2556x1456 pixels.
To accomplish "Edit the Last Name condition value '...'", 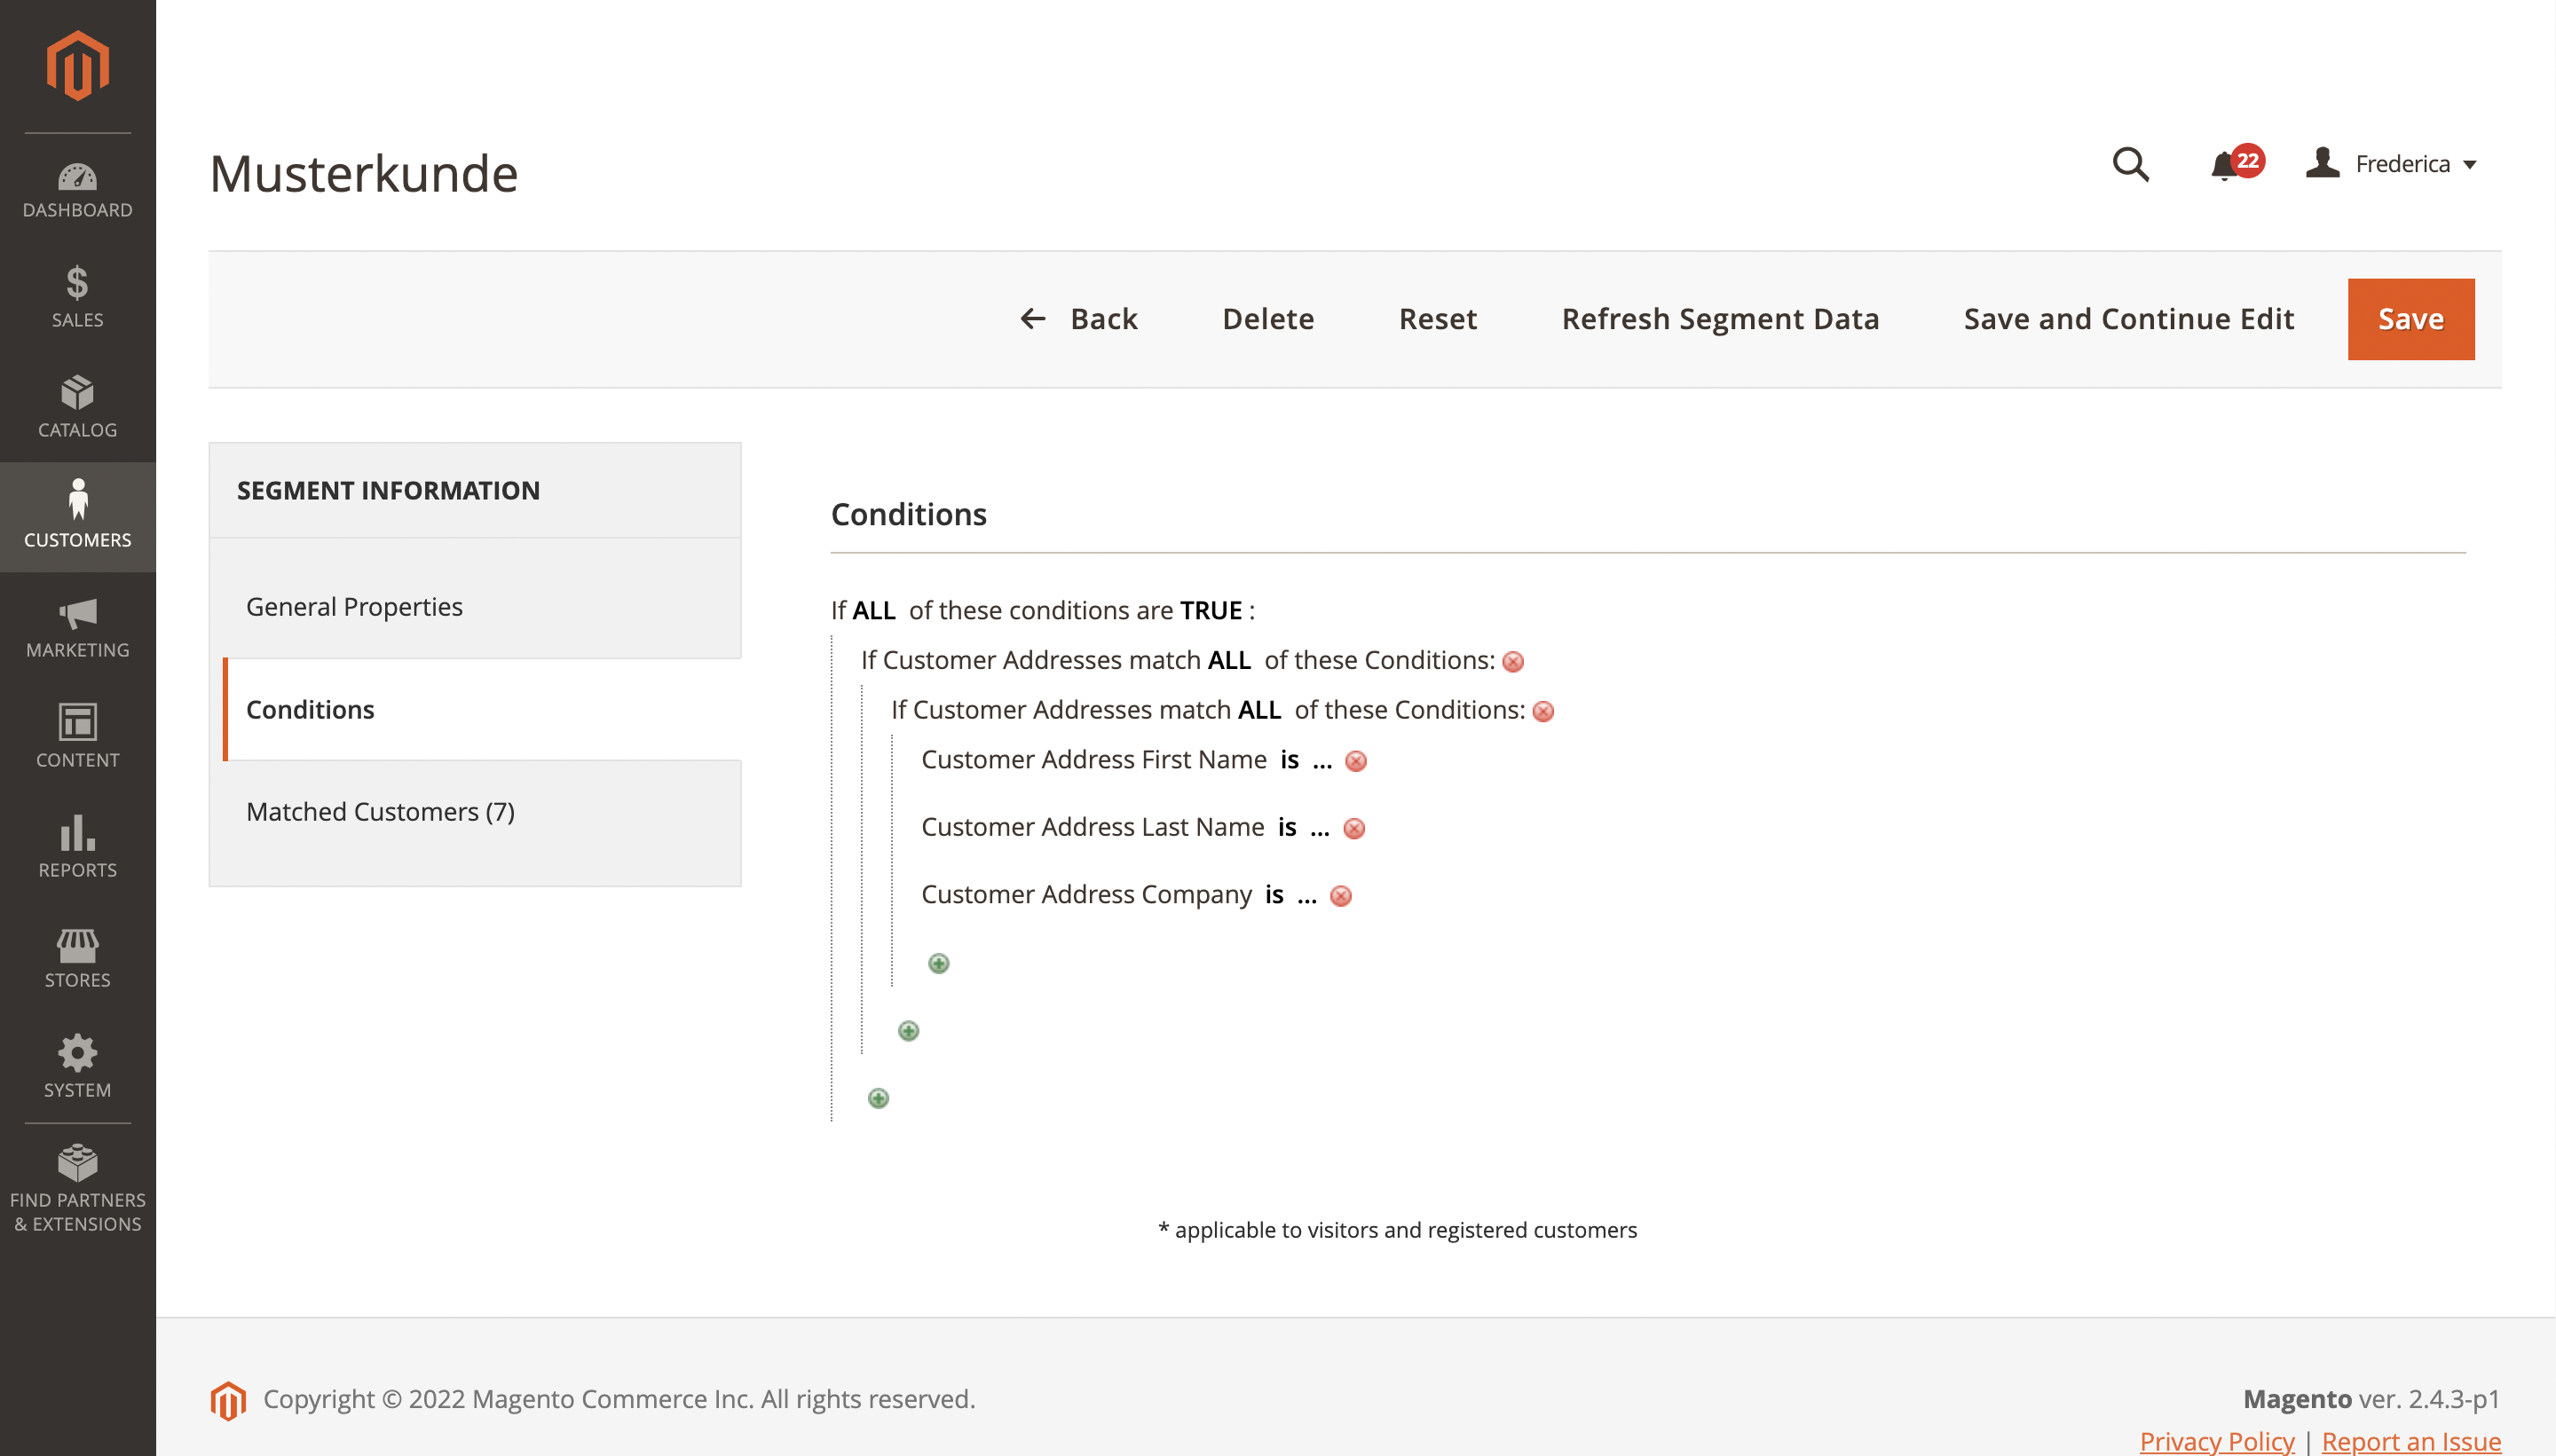I will point(1319,829).
